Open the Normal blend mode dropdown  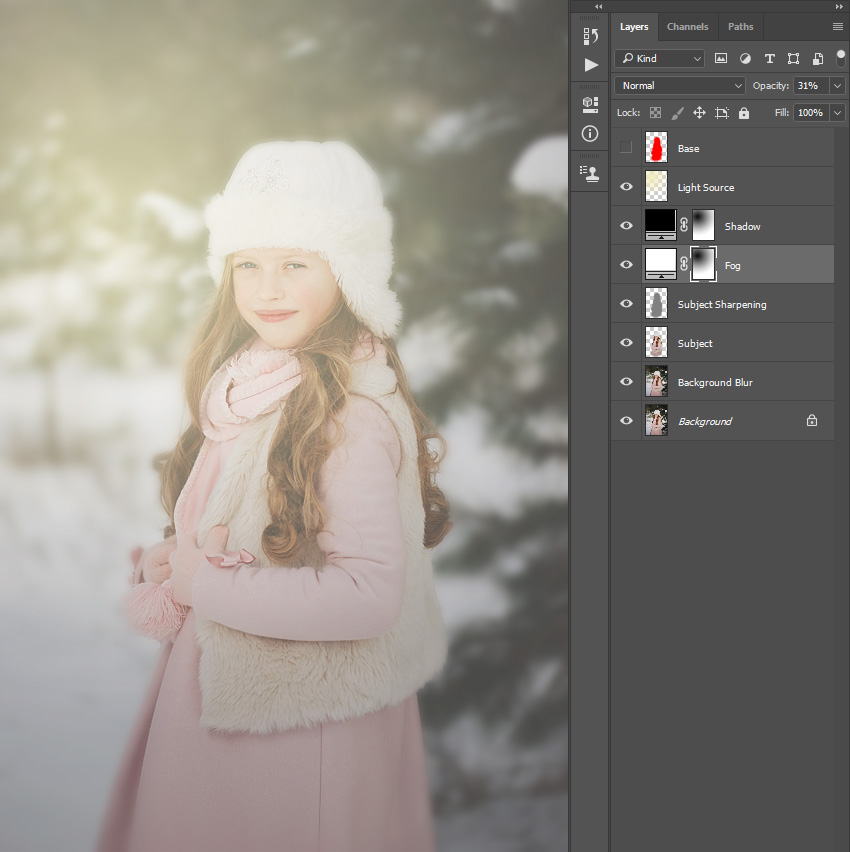(679, 86)
